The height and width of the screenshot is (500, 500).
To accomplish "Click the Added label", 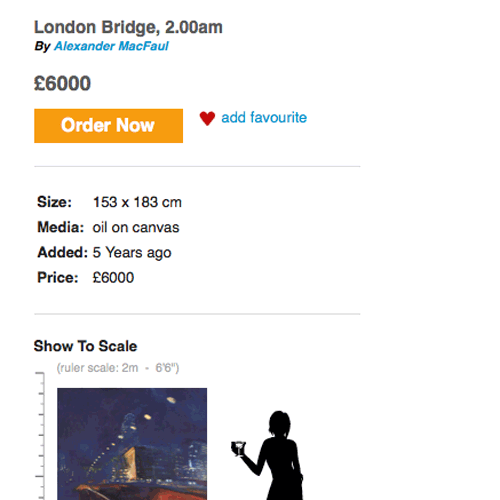I will click(x=62, y=252).
